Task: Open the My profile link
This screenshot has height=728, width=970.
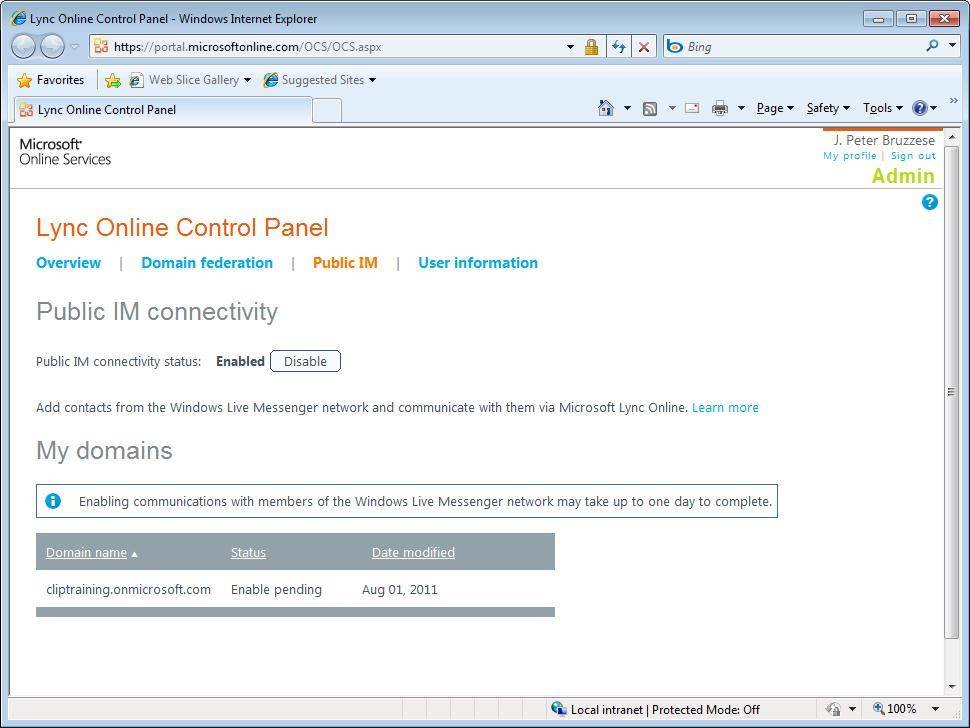Action: click(x=849, y=156)
